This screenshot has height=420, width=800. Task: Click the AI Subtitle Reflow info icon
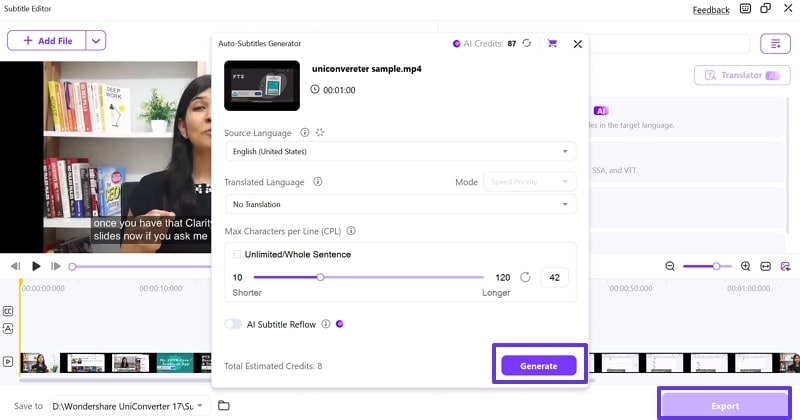(326, 324)
